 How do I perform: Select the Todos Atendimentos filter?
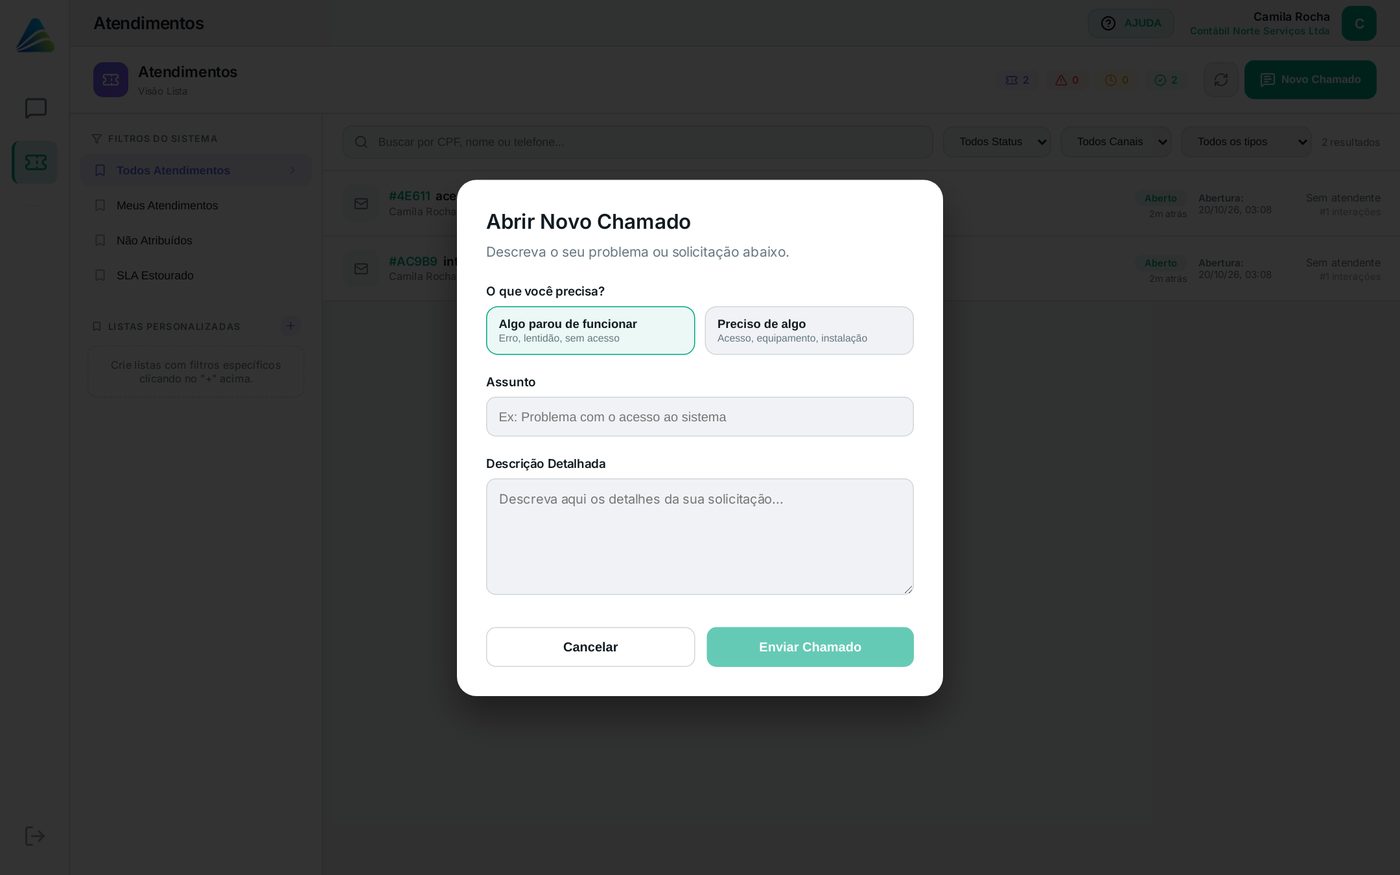coord(196,171)
